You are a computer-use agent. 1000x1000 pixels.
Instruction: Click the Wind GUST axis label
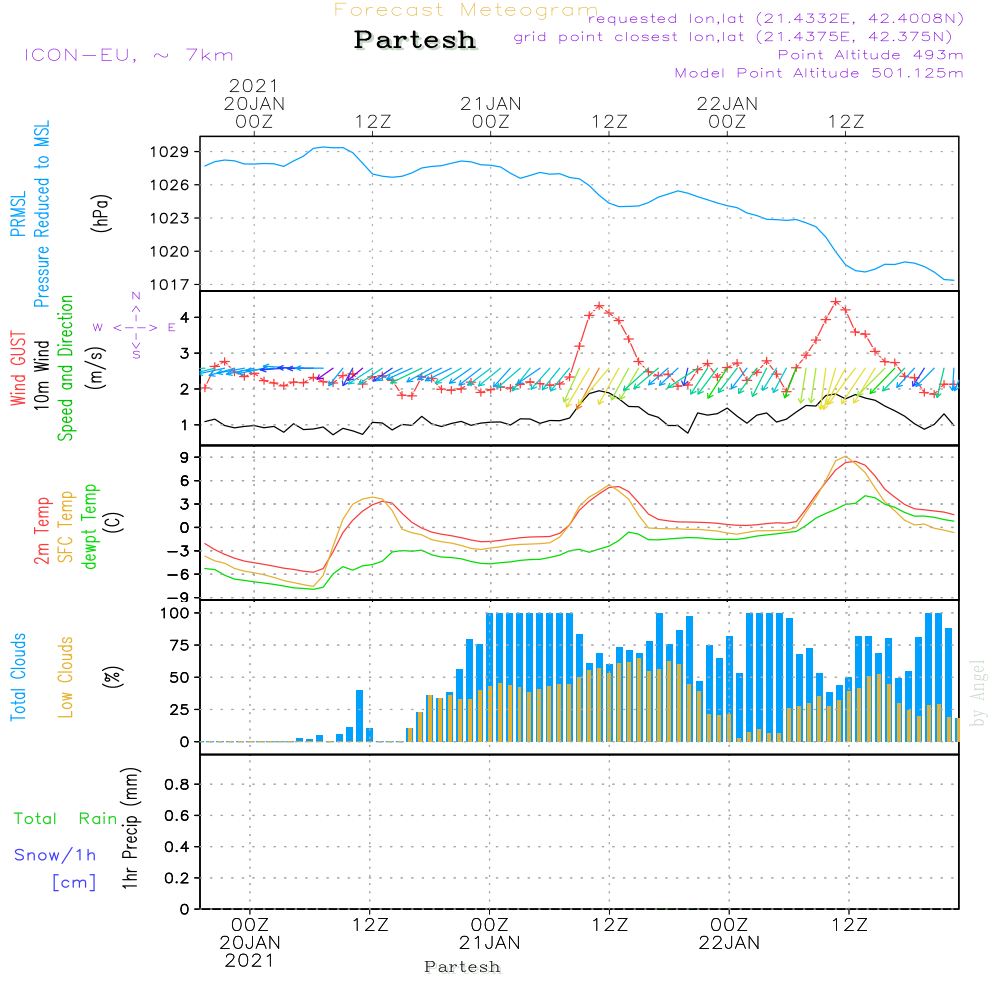point(19,366)
